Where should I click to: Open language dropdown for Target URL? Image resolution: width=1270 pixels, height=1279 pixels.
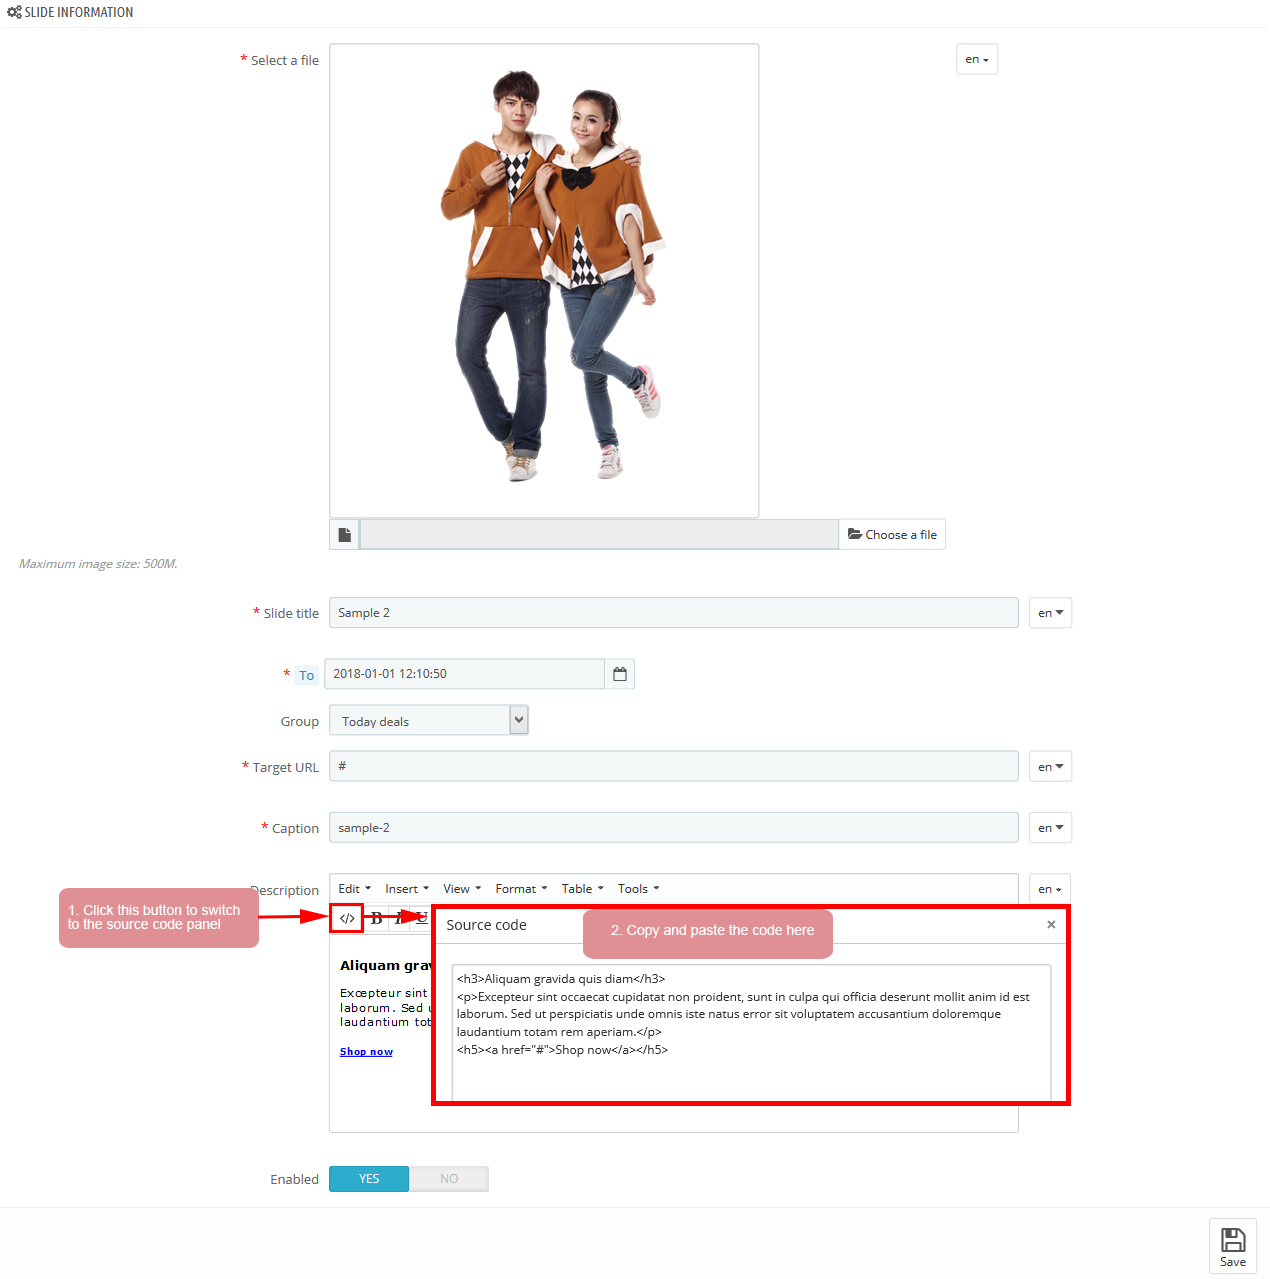(x=1050, y=767)
